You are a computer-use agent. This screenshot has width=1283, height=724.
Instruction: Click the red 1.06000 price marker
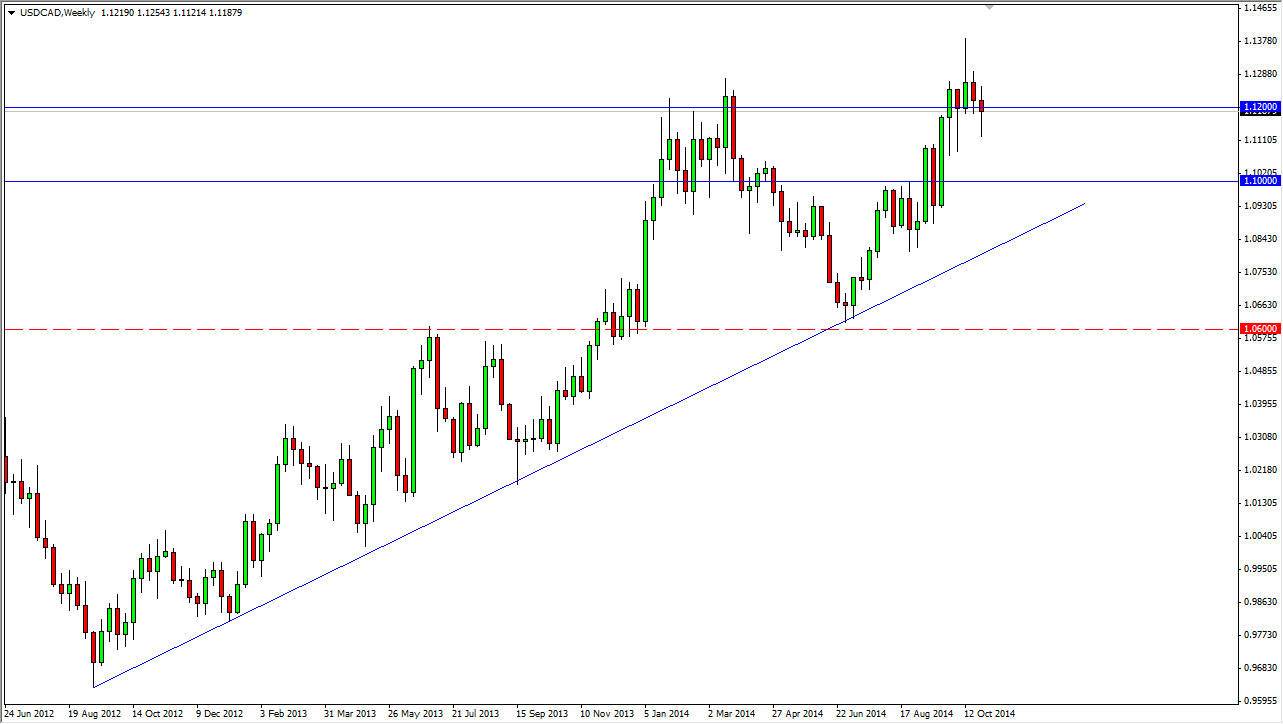coord(1258,328)
